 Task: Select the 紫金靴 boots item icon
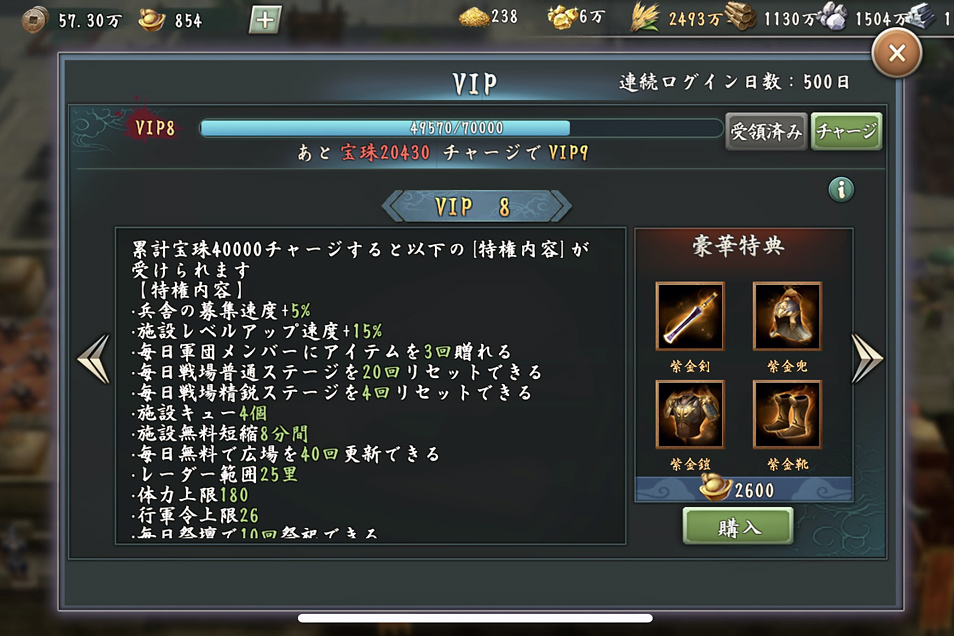pyautogui.click(x=787, y=414)
